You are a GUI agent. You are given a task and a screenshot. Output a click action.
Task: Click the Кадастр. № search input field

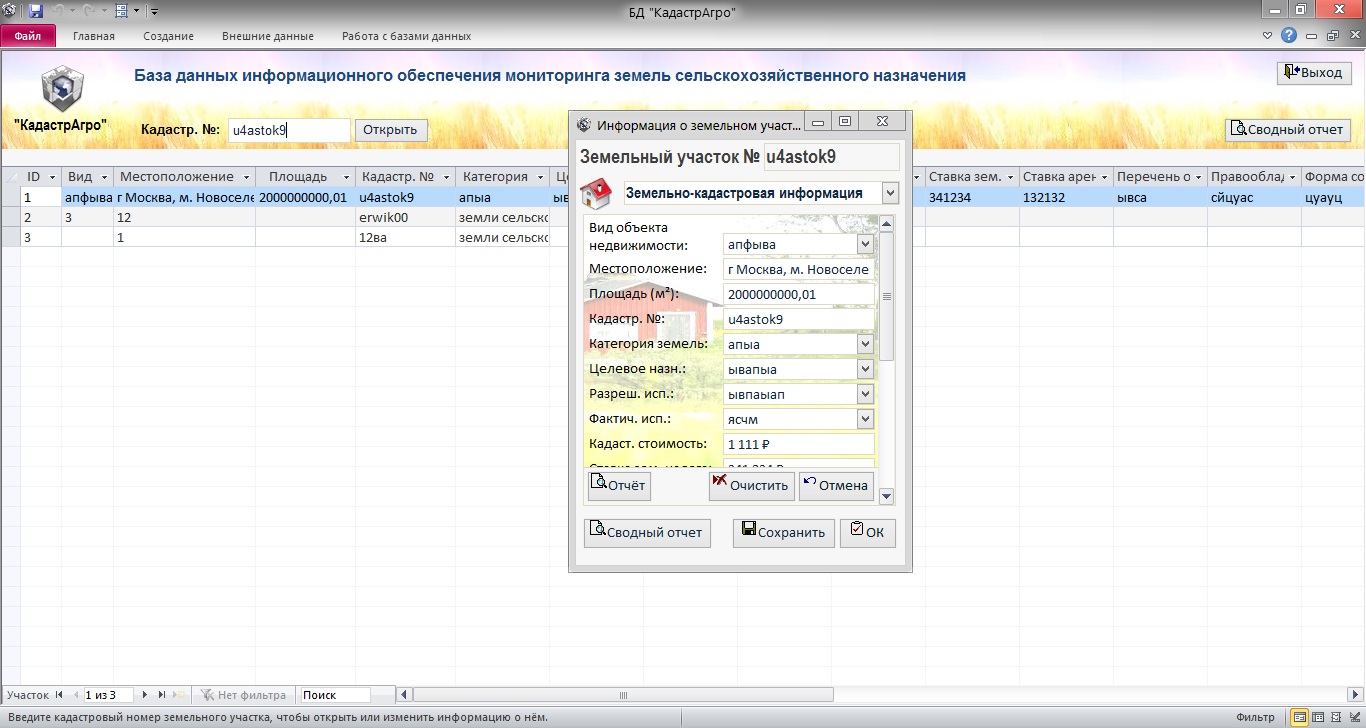pyautogui.click(x=289, y=130)
